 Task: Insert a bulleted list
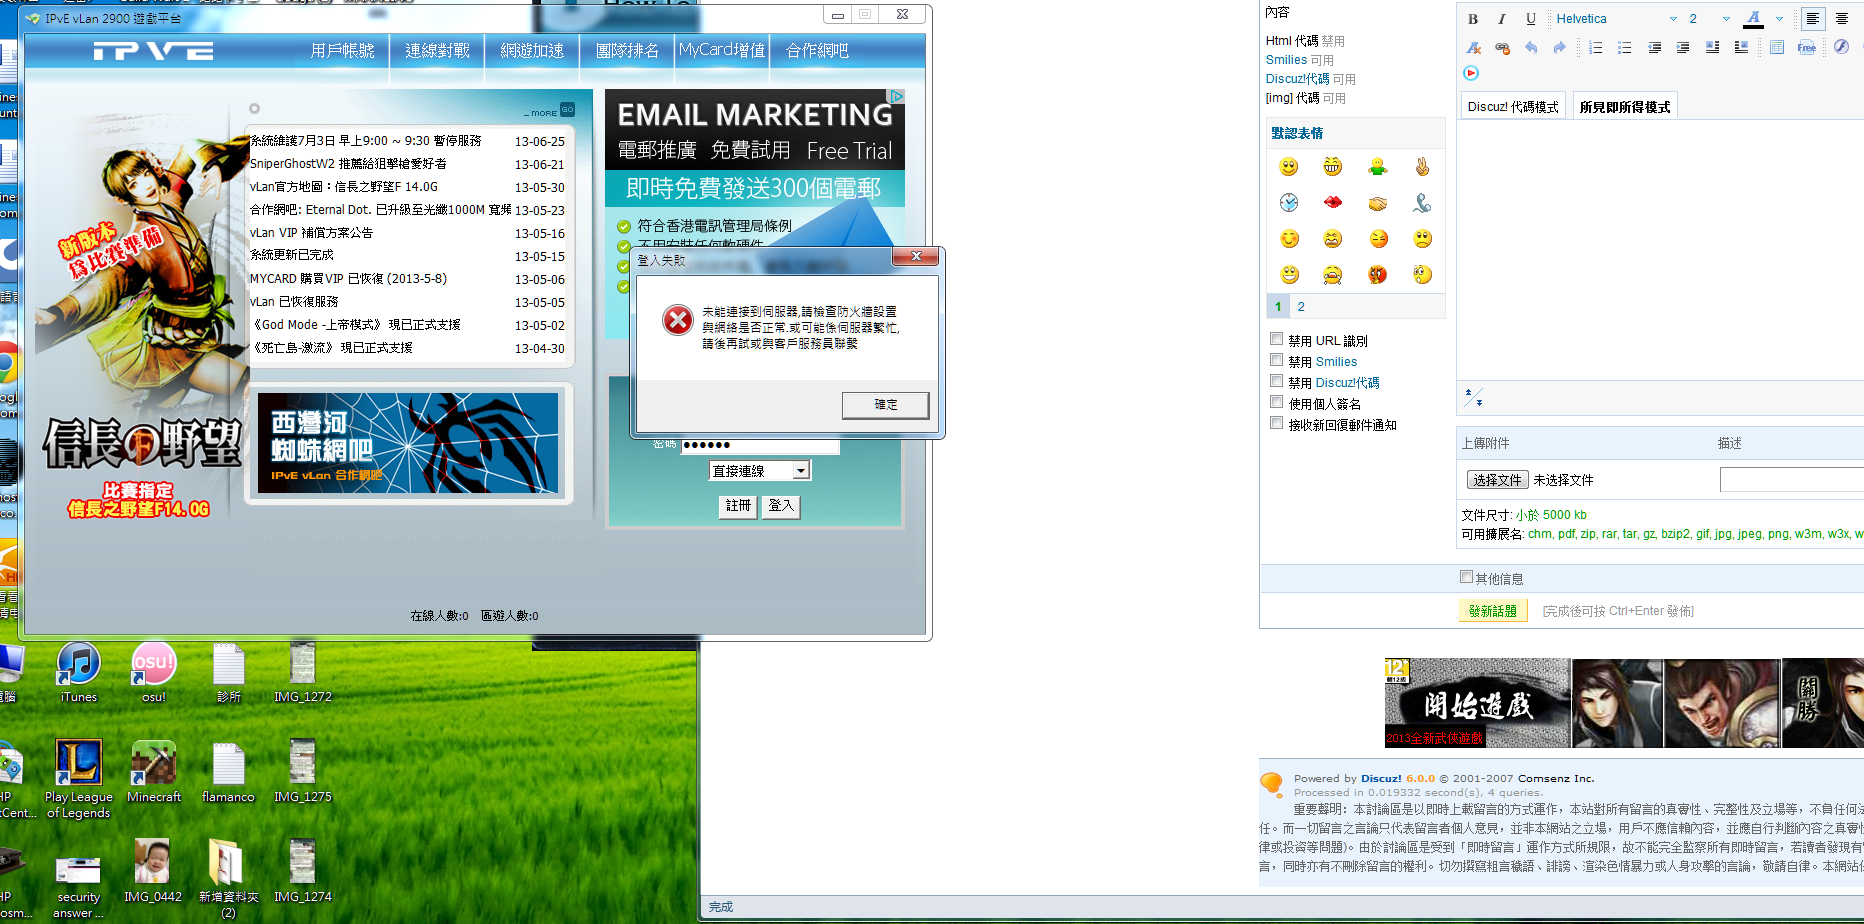pyautogui.click(x=1625, y=47)
